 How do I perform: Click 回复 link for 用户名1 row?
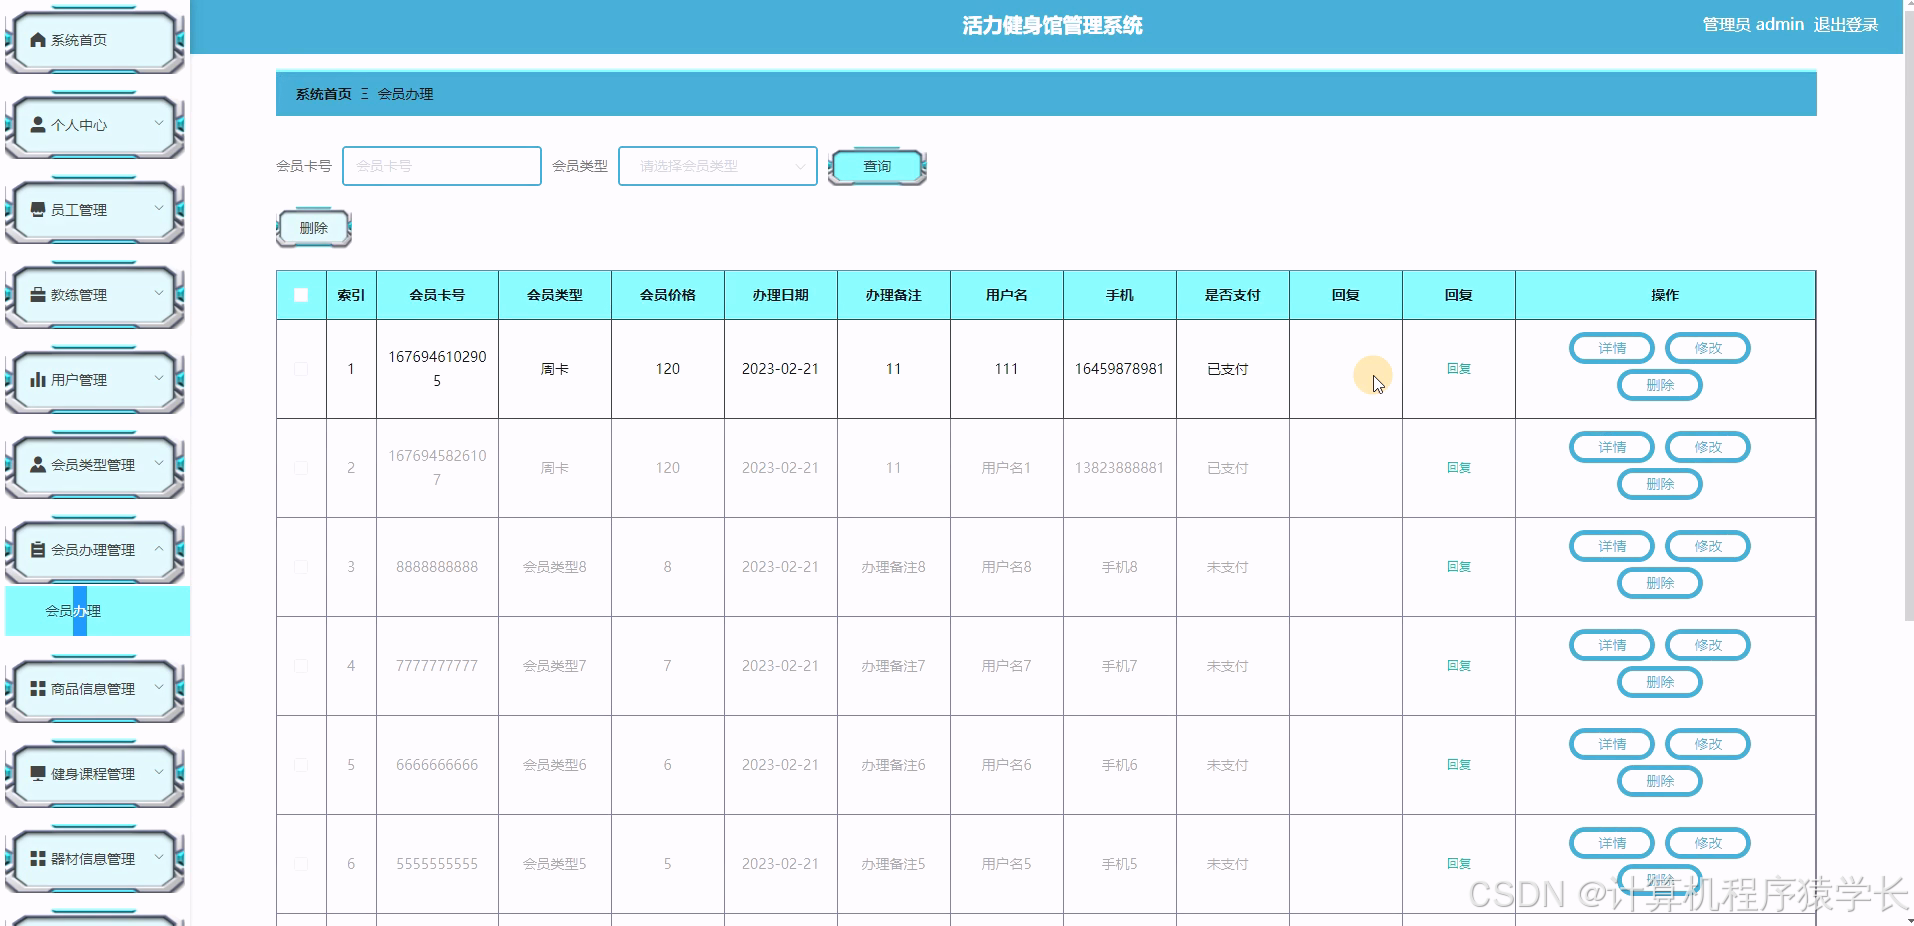(x=1459, y=468)
